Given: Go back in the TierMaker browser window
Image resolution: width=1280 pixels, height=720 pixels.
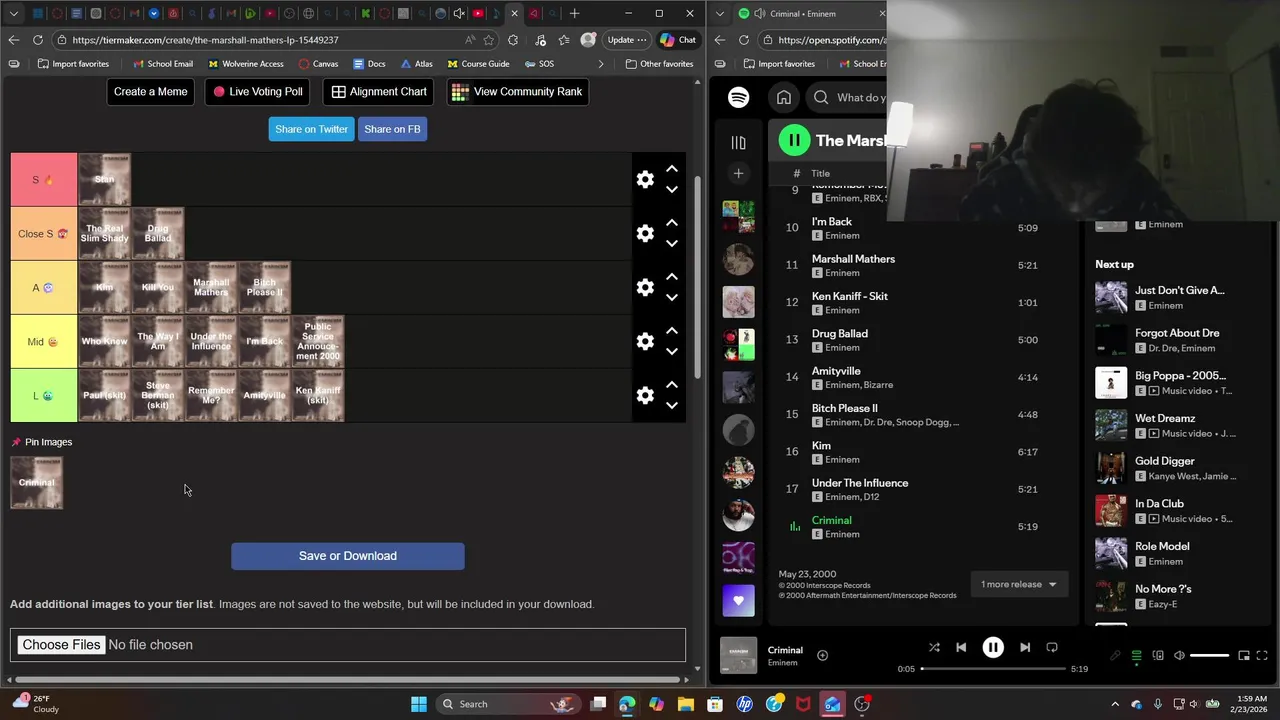Looking at the screenshot, I should pos(13,40).
